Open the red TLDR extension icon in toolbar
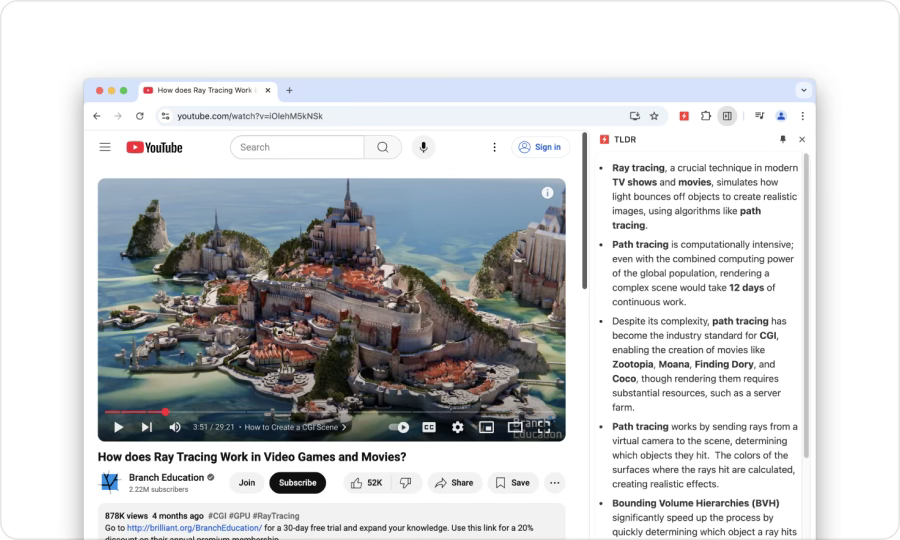This screenshot has width=900, height=540. [x=684, y=116]
